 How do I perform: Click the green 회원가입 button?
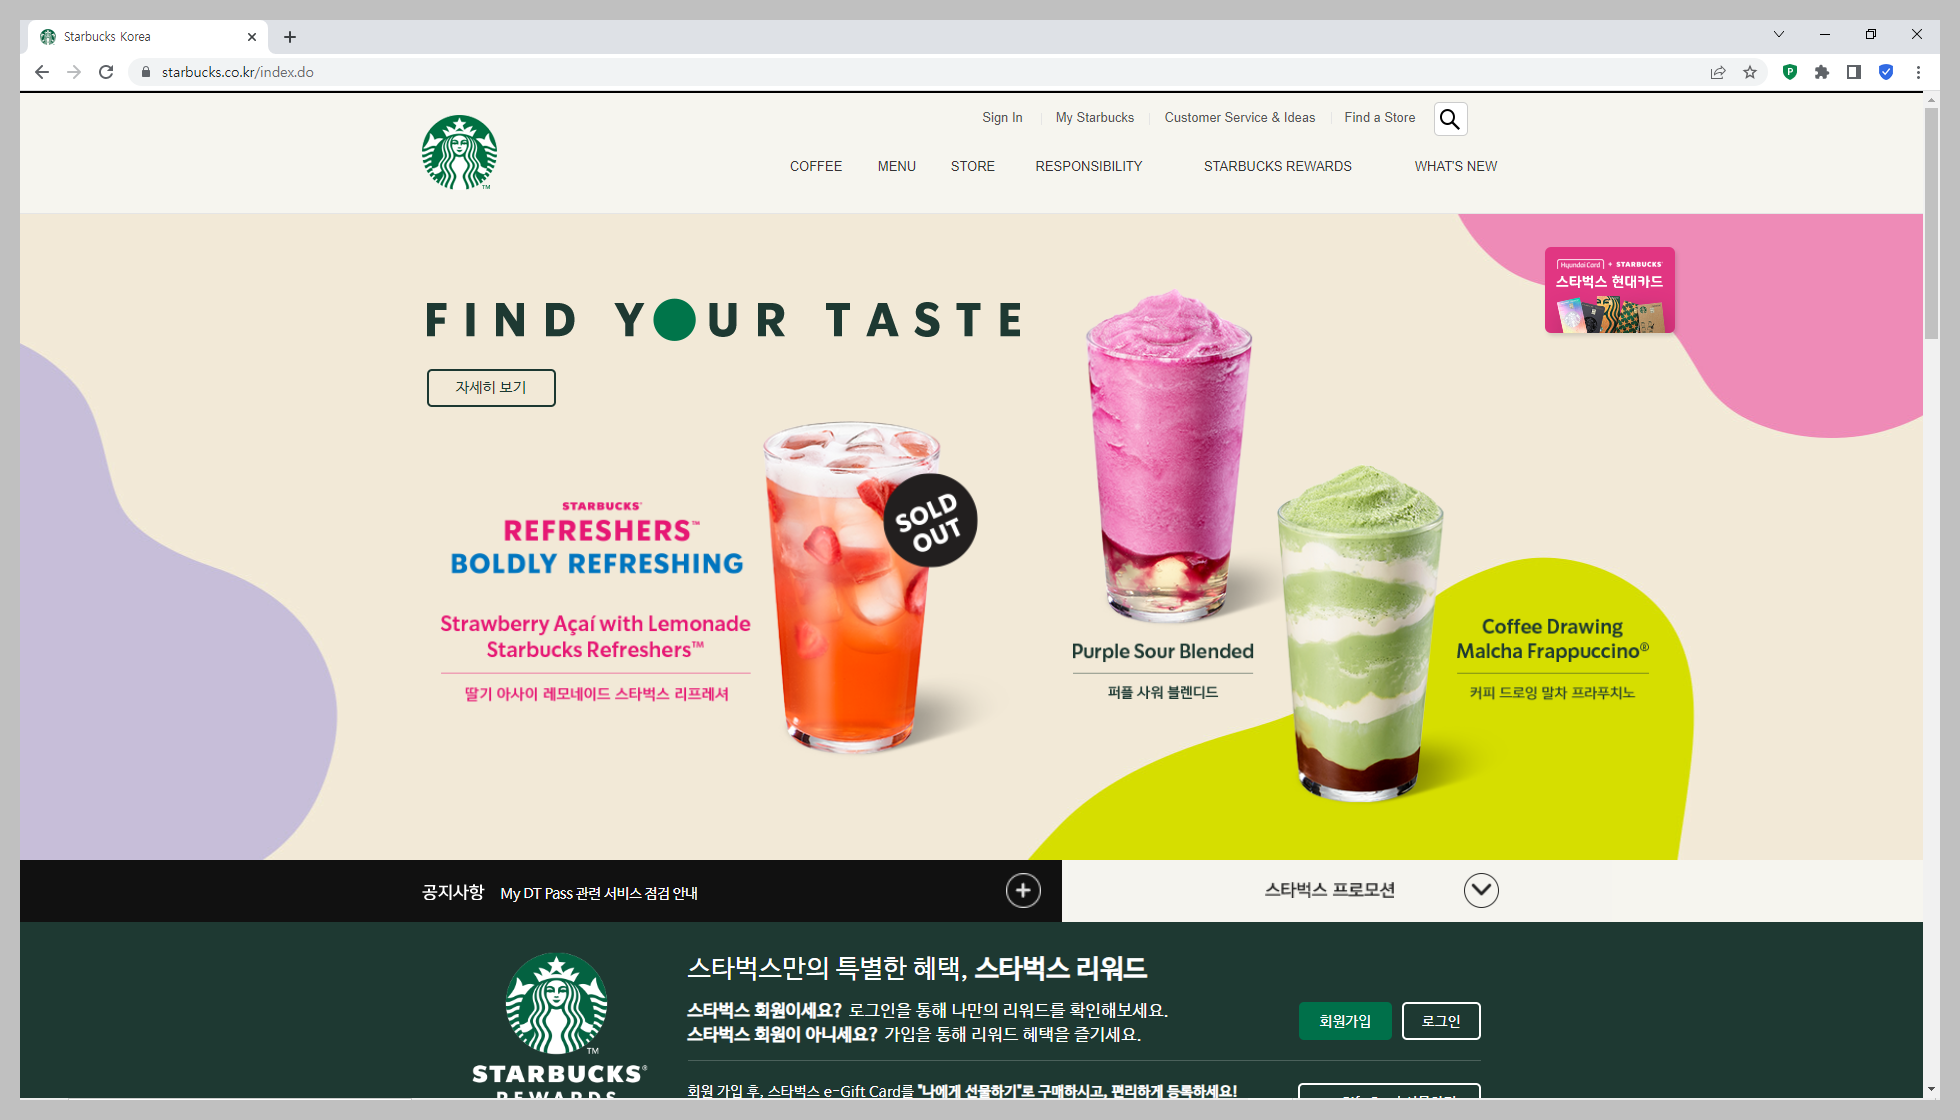coord(1345,1021)
